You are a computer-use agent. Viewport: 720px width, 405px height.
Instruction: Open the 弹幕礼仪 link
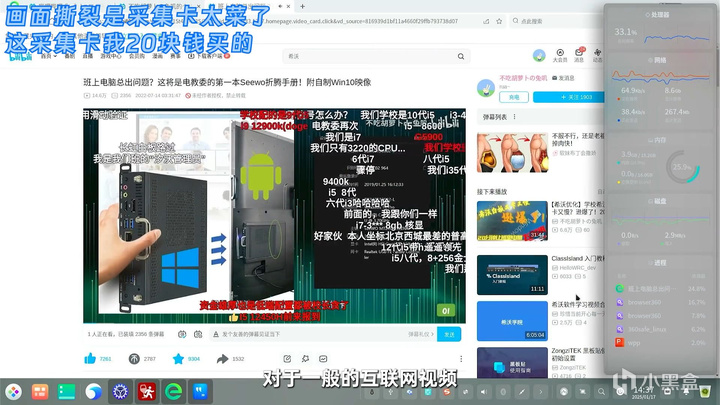point(421,334)
